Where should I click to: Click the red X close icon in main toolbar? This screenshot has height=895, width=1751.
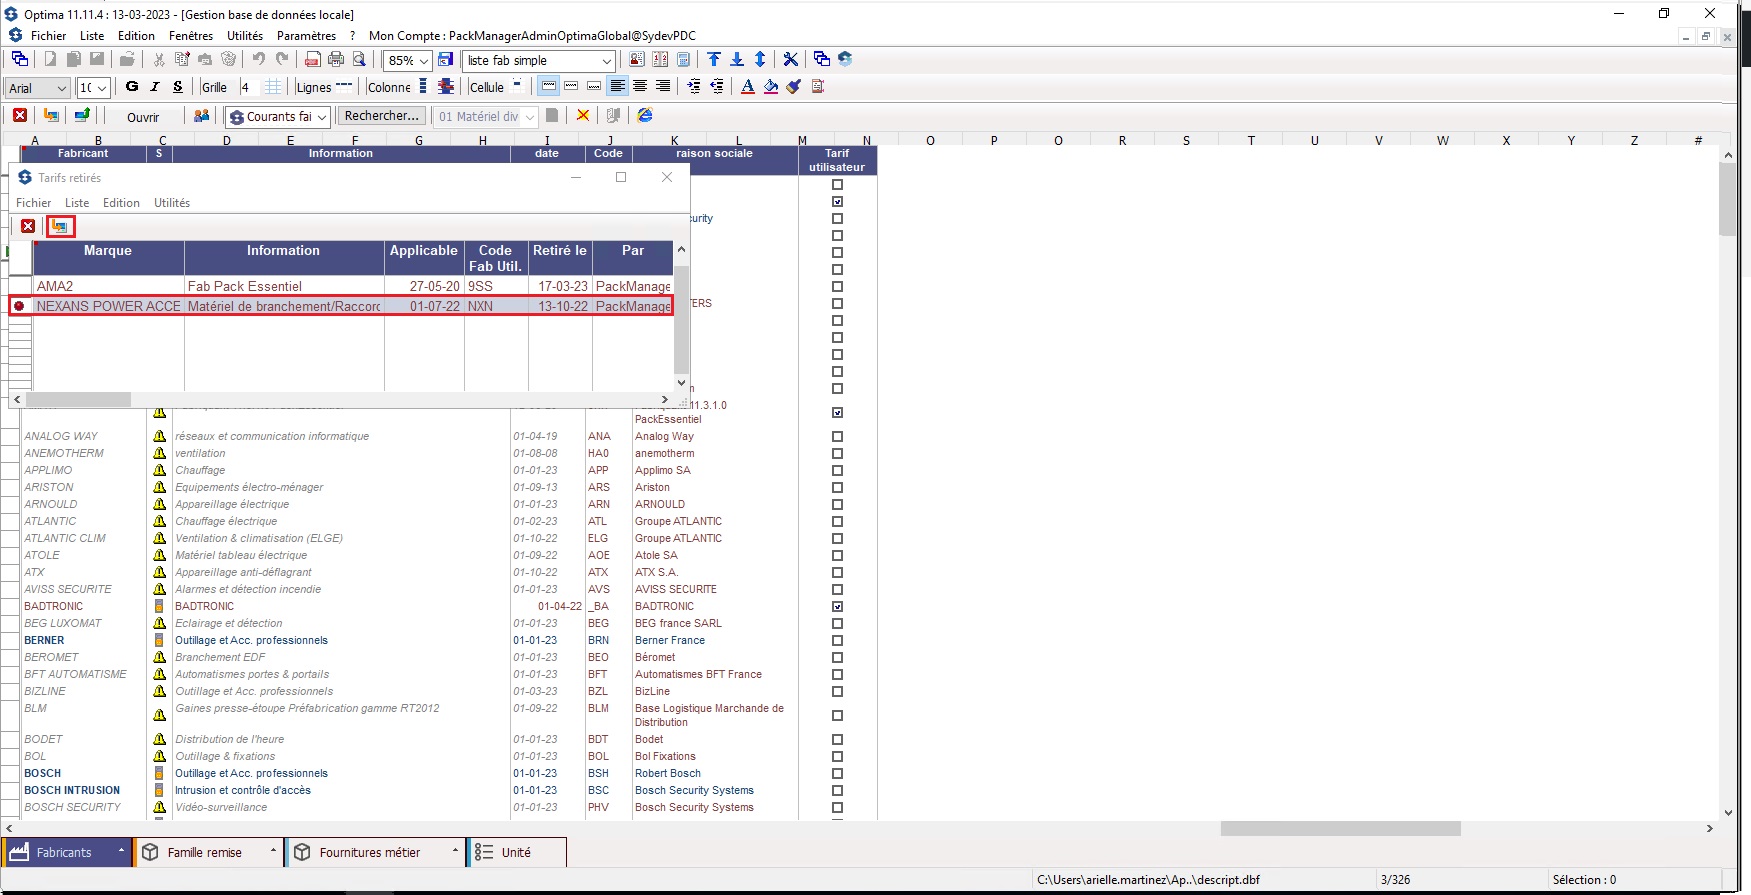tap(20, 116)
